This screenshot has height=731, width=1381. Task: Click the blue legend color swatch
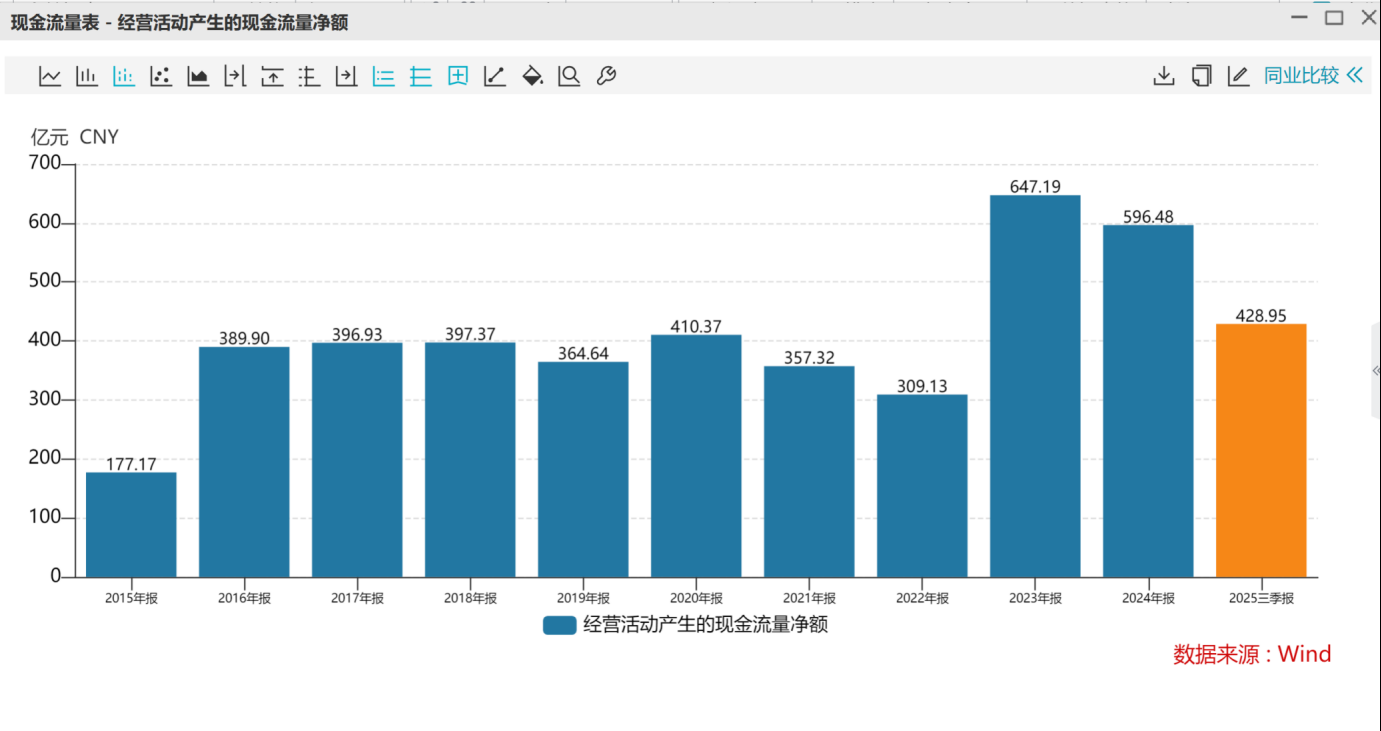tap(559, 625)
